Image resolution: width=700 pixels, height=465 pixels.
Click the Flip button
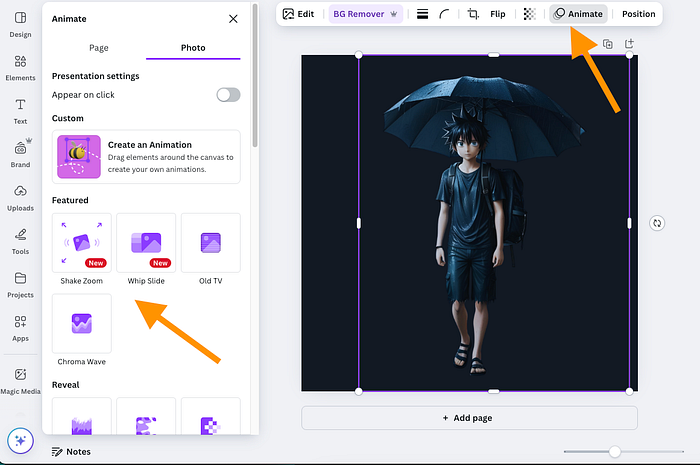pyautogui.click(x=498, y=14)
